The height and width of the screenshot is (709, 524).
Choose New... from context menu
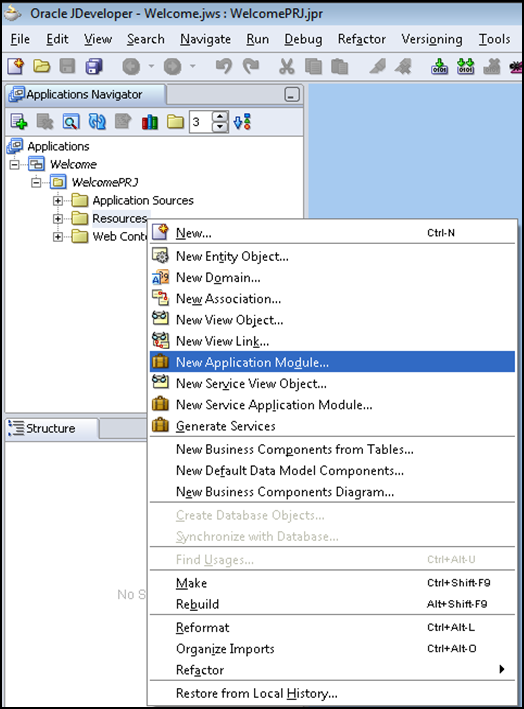coord(332,233)
